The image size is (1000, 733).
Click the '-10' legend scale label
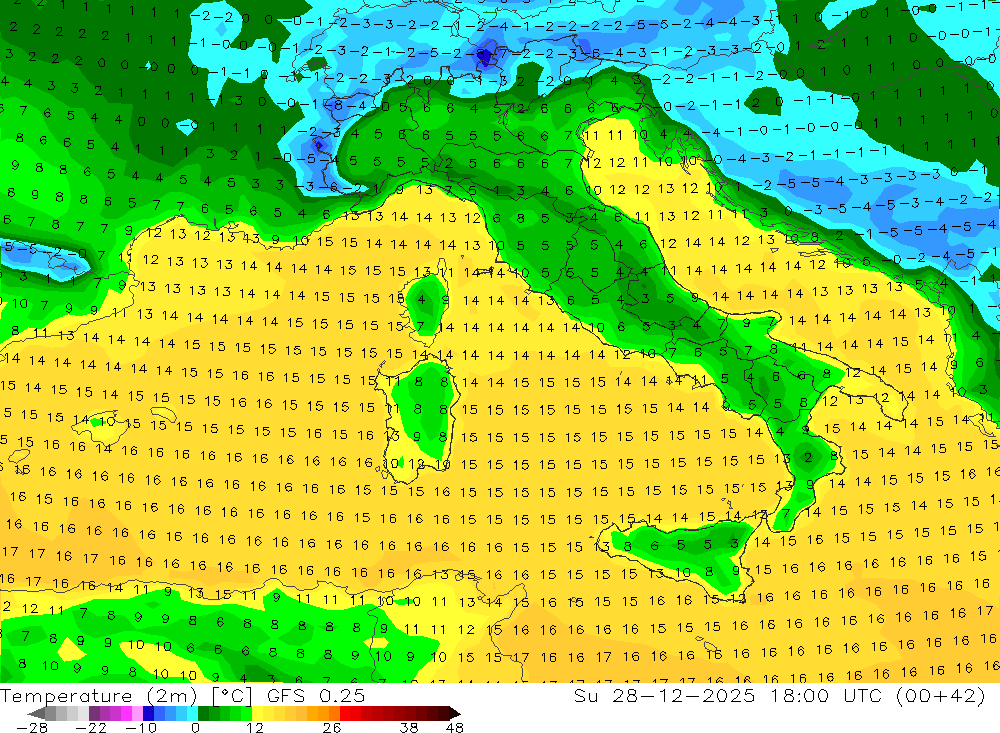pyautogui.click(x=141, y=728)
